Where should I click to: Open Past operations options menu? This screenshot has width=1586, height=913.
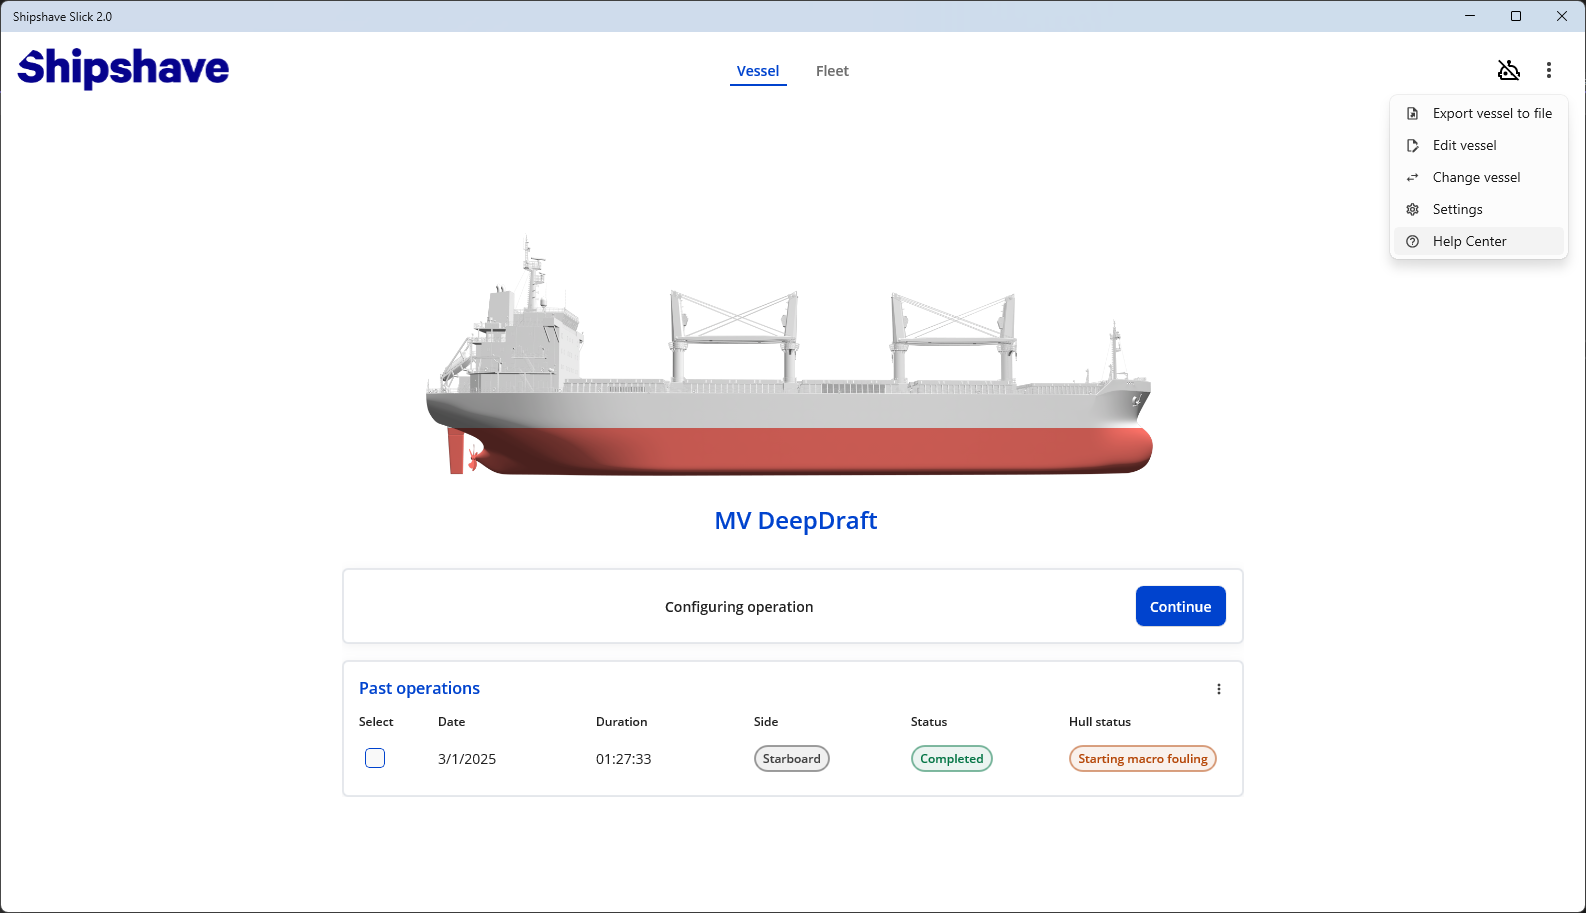click(1218, 689)
